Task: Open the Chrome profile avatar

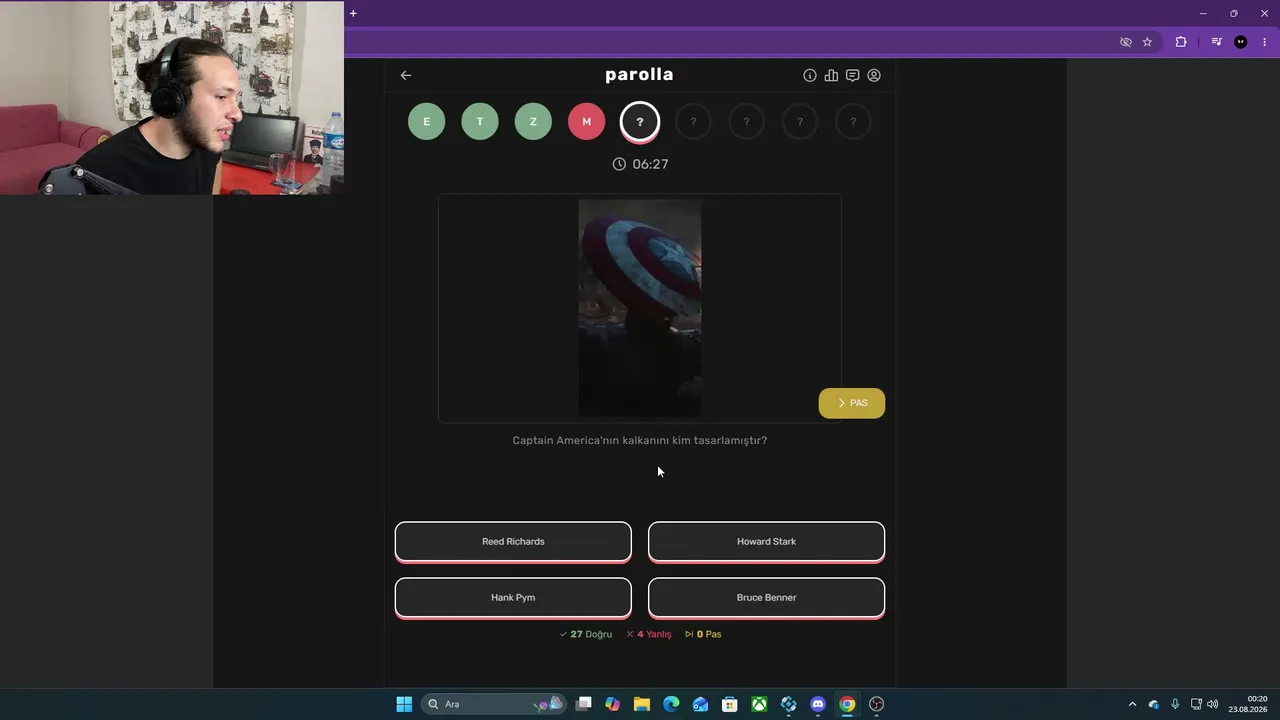Action: 1241,42
